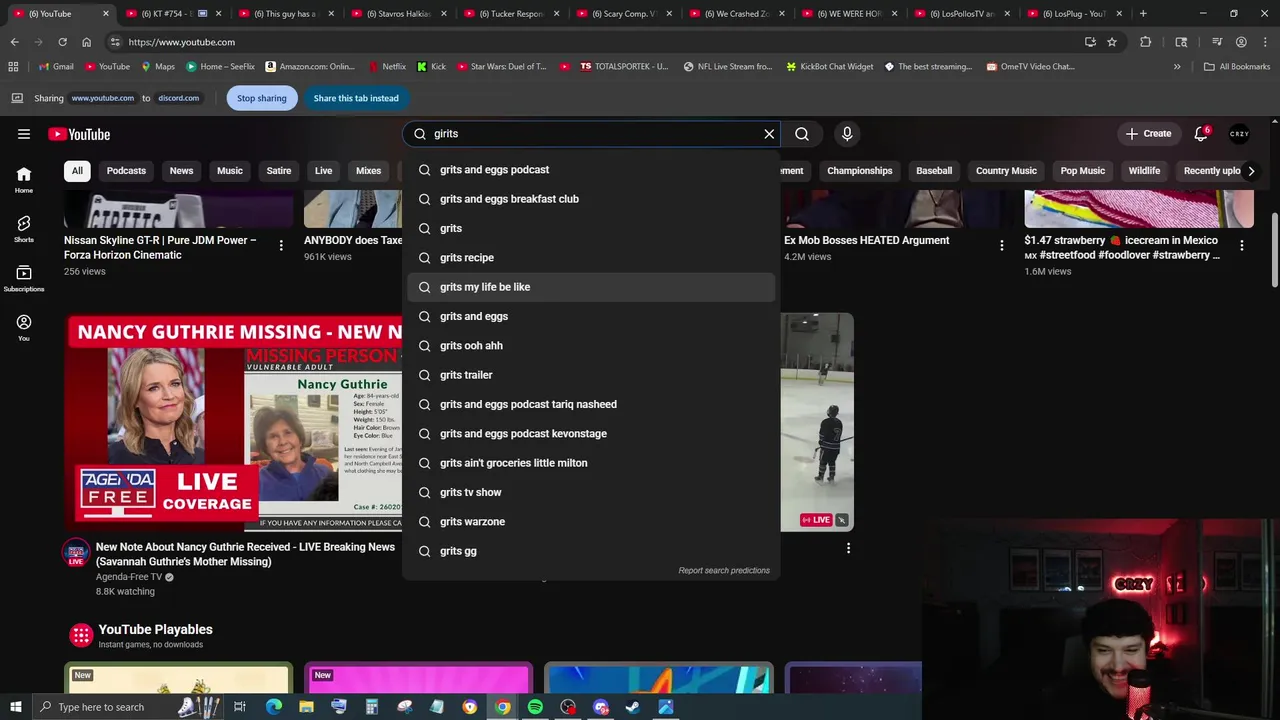This screenshot has height=720, width=1280.
Task: Open Subscriptions in the left sidebar
Action: pos(24,278)
